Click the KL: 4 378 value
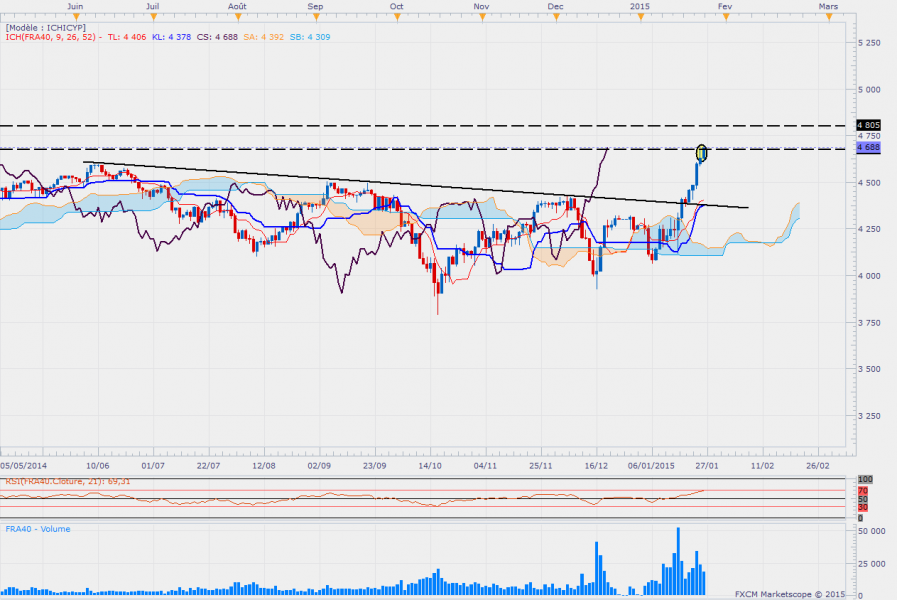897x600 pixels. [x=172, y=37]
